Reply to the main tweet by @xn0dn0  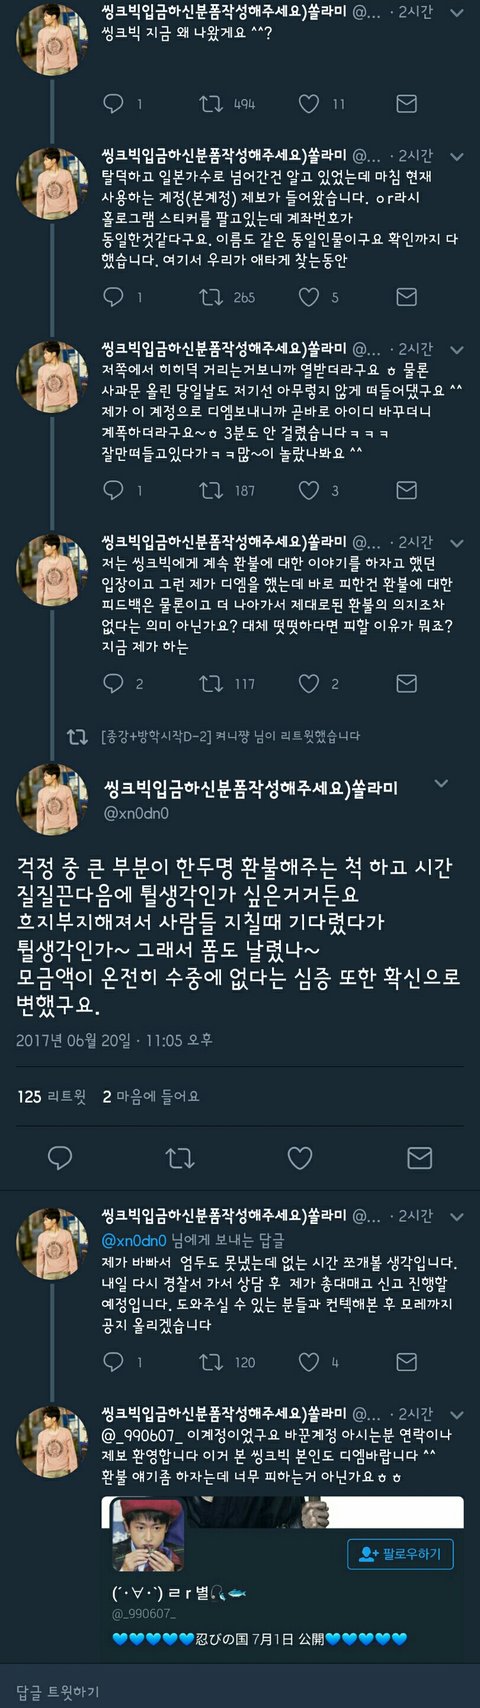point(60,1158)
